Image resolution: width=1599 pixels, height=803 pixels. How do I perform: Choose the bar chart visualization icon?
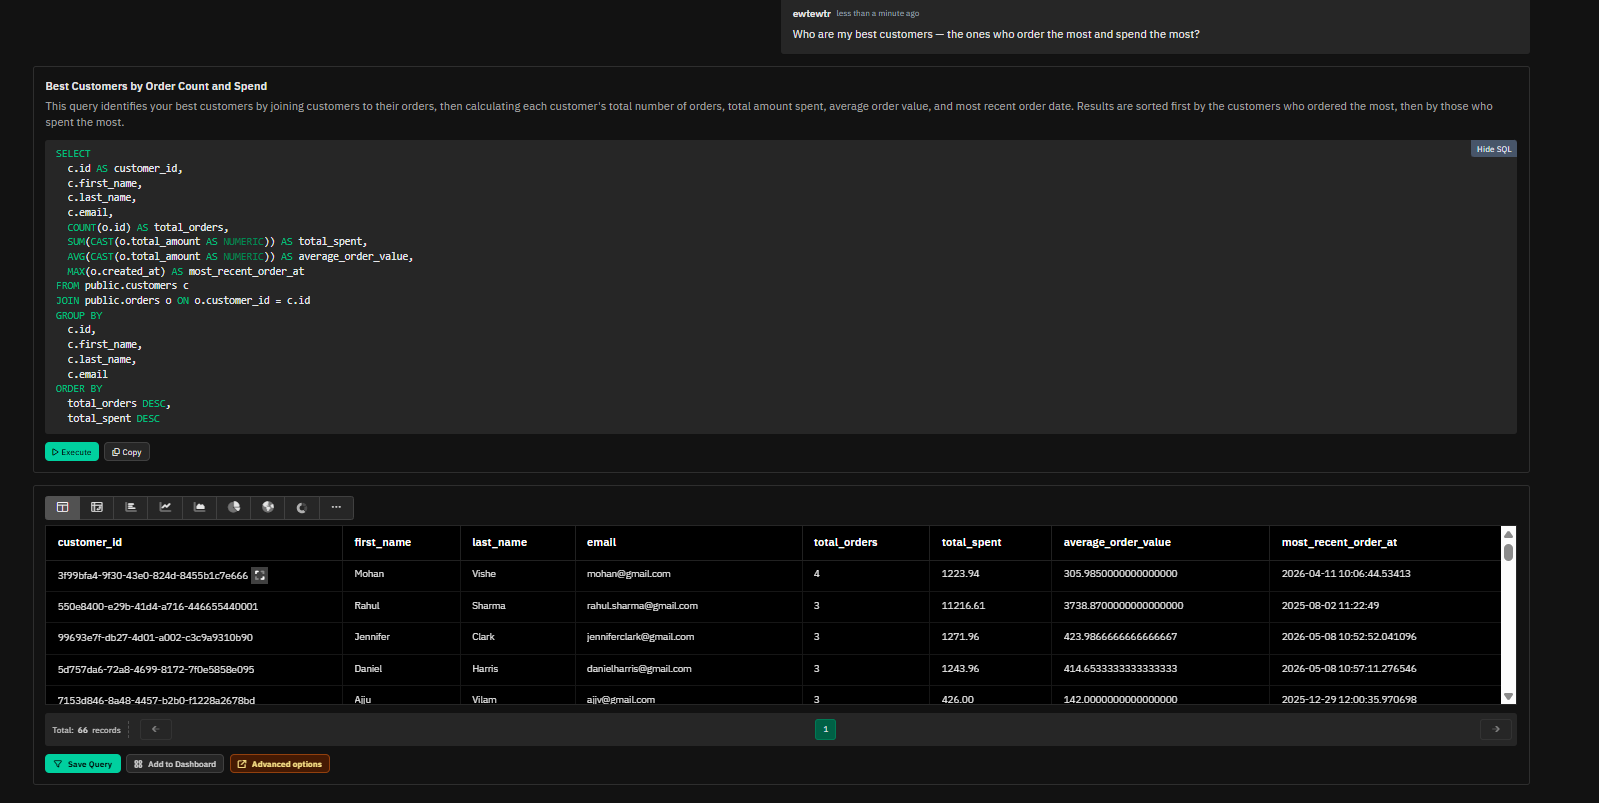click(131, 507)
